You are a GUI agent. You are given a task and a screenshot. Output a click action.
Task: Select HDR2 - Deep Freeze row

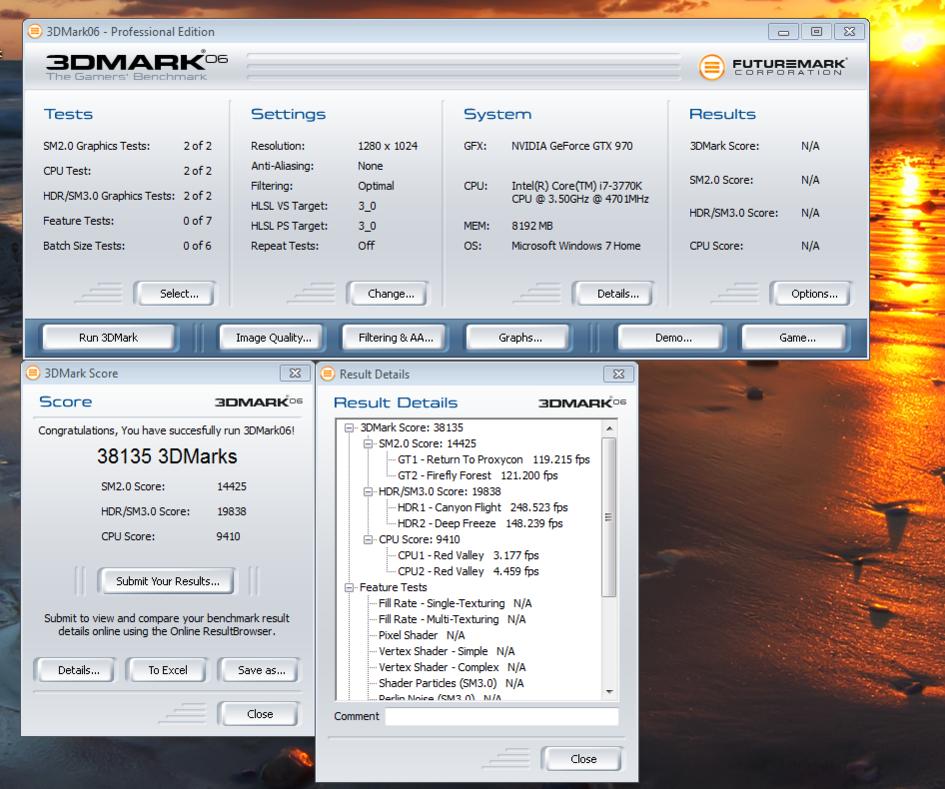point(480,523)
